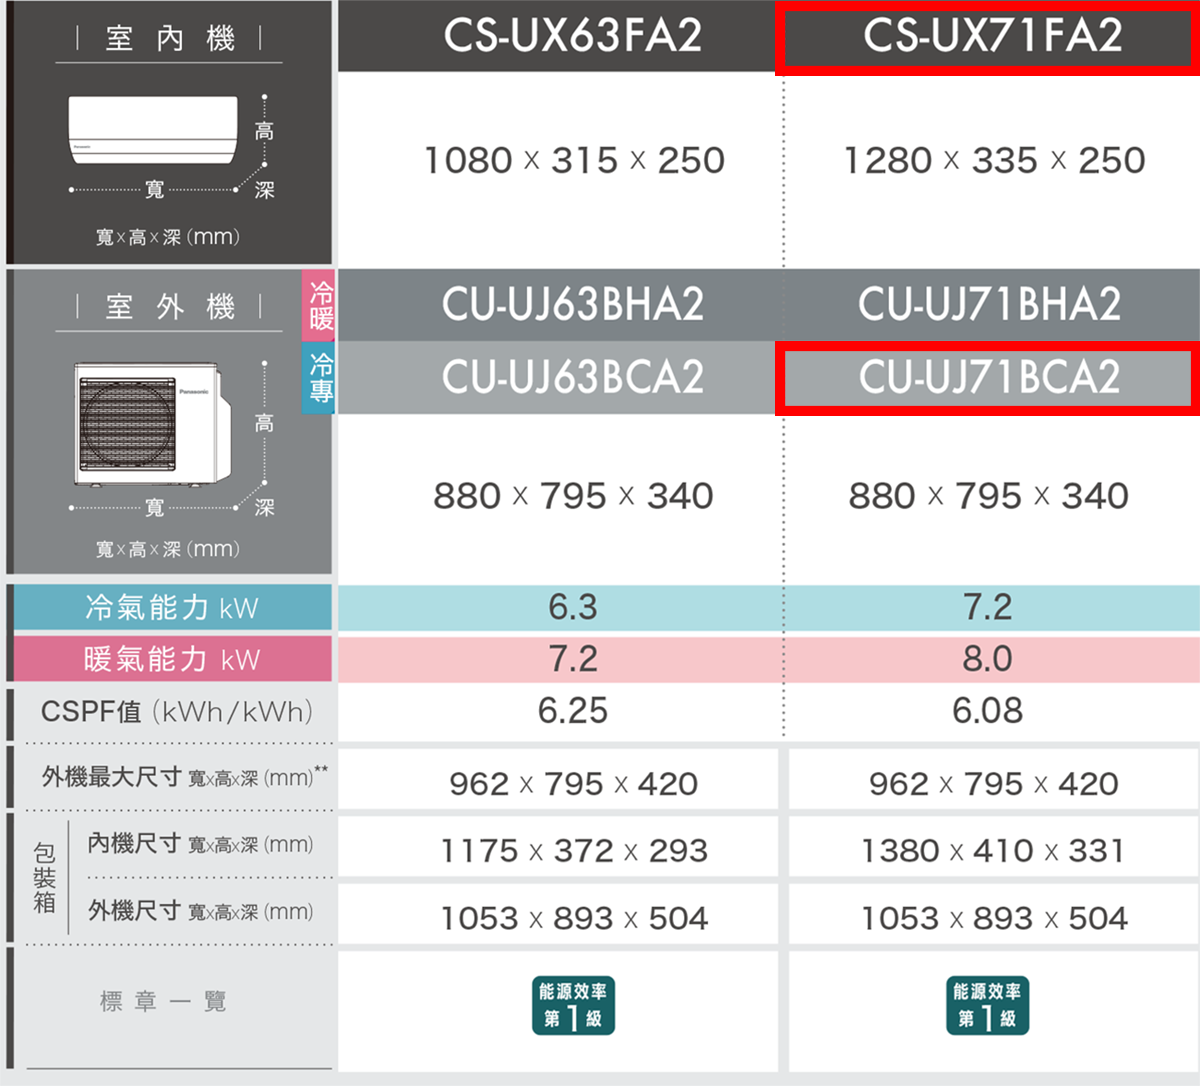Select cooling capacity value 6.3
This screenshot has width=1200, height=1086.
coord(573,607)
